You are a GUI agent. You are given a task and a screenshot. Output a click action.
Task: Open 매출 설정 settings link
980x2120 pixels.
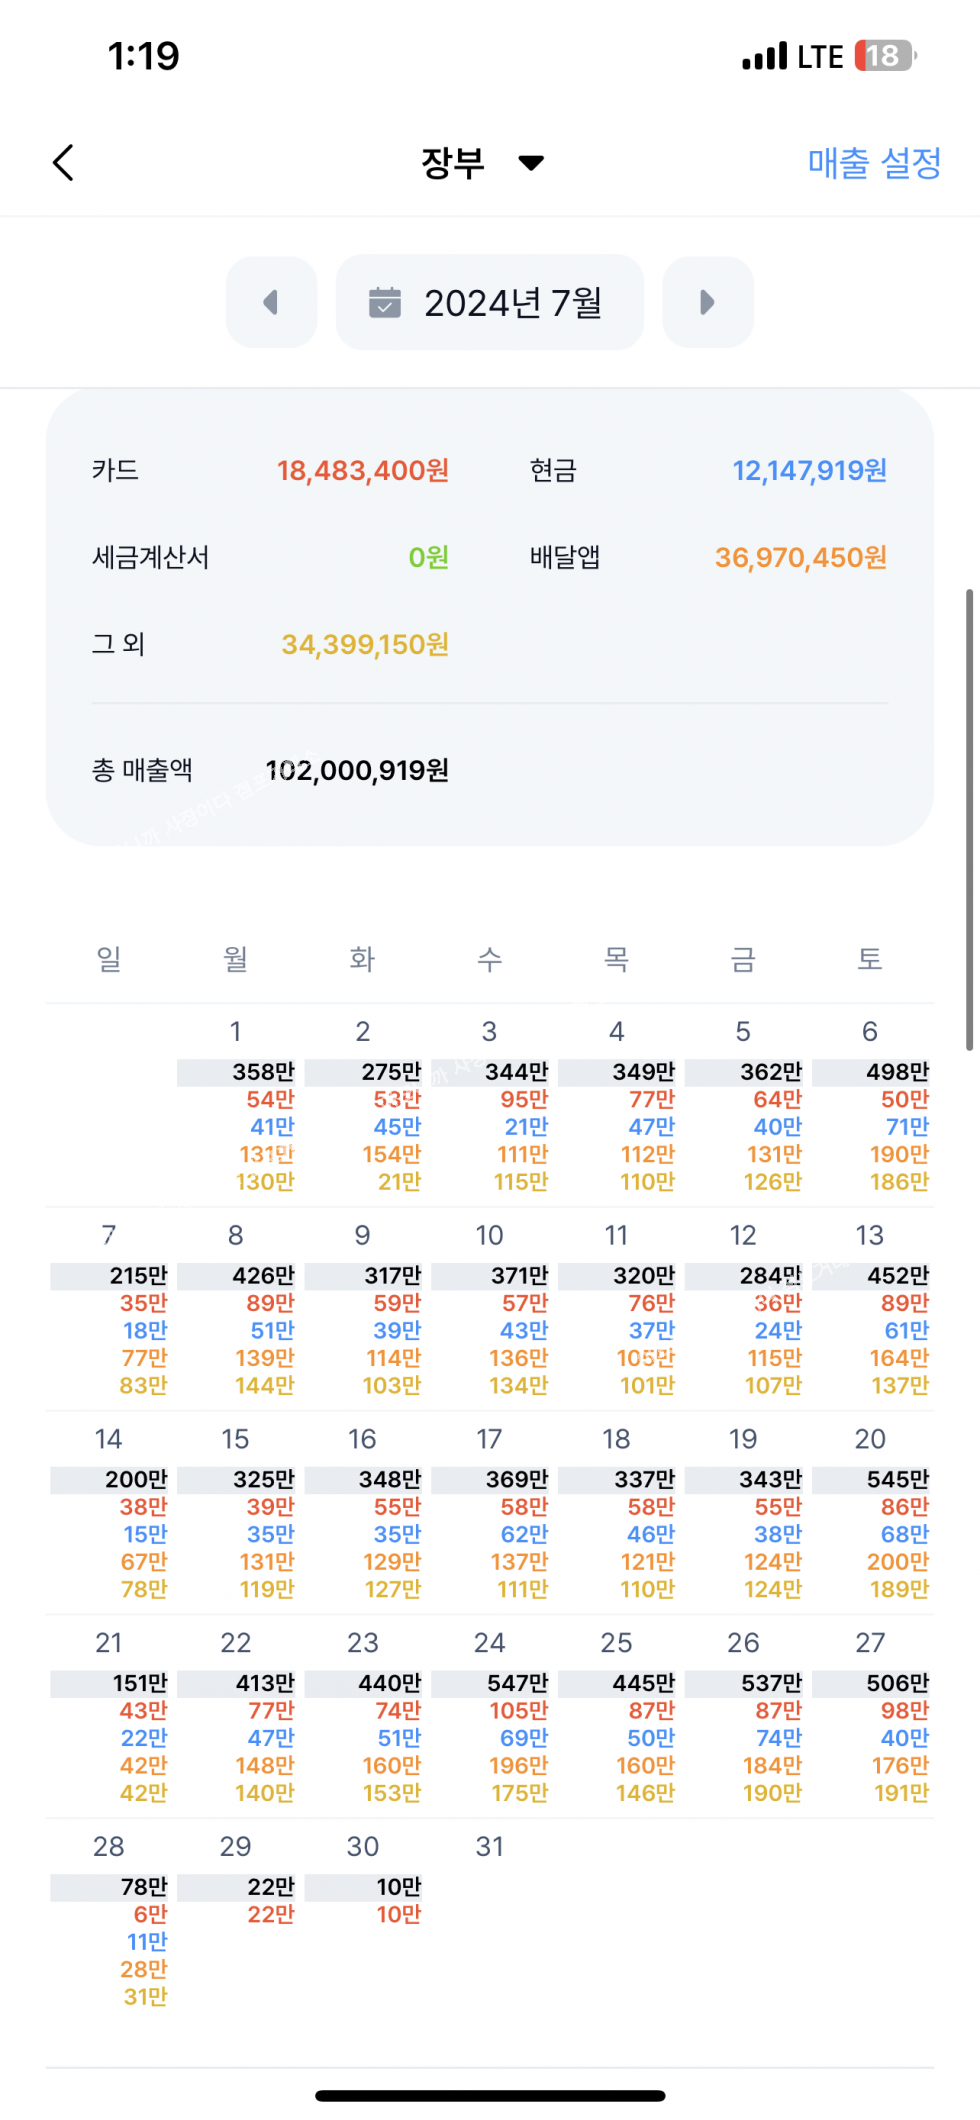point(874,163)
